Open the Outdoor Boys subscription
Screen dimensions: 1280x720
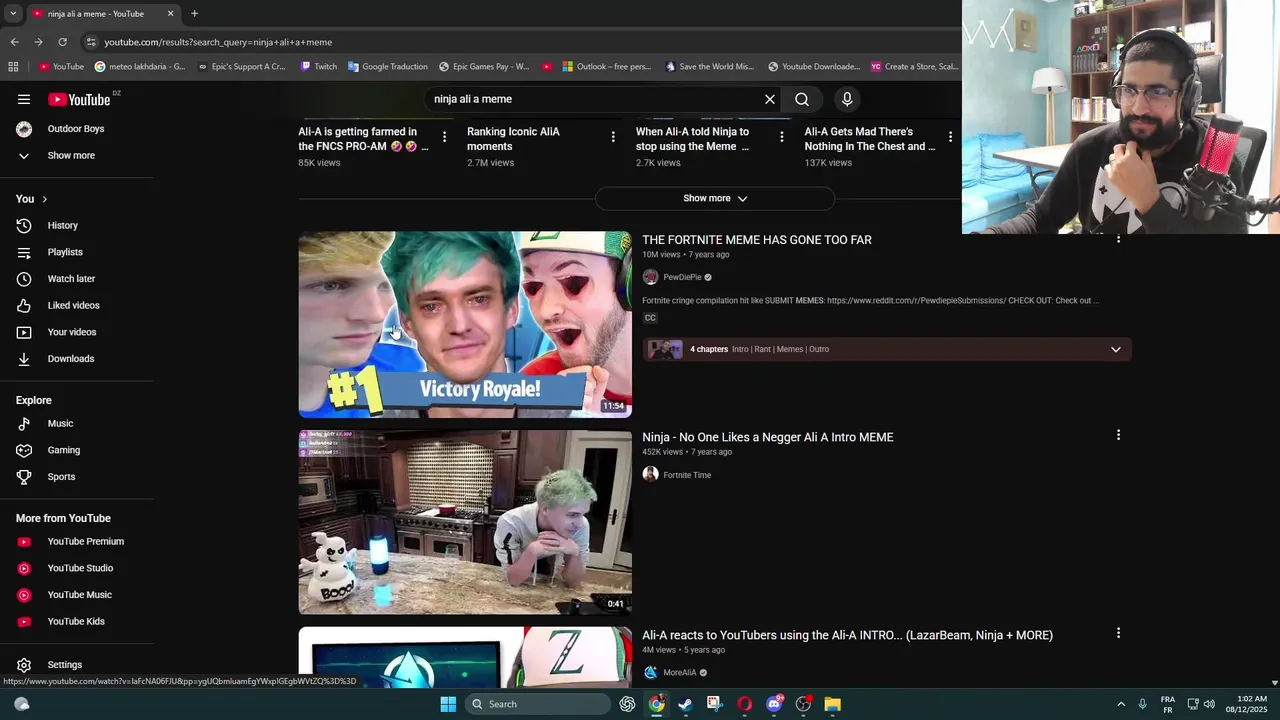pos(76,128)
